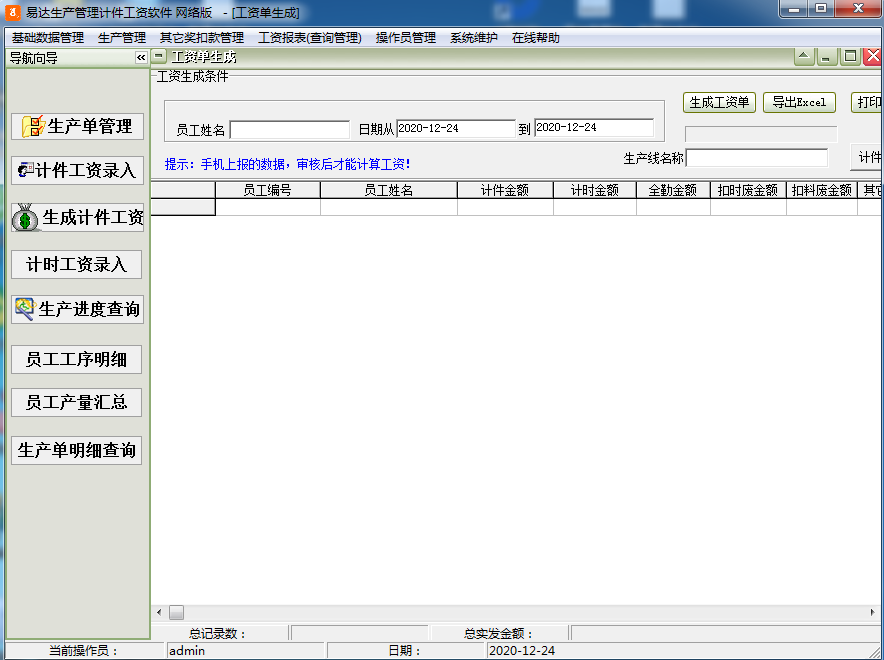Image resolution: width=884 pixels, height=660 pixels.
Task: Open 生产进度查询 using the magnifier icon
Action: click(26, 310)
